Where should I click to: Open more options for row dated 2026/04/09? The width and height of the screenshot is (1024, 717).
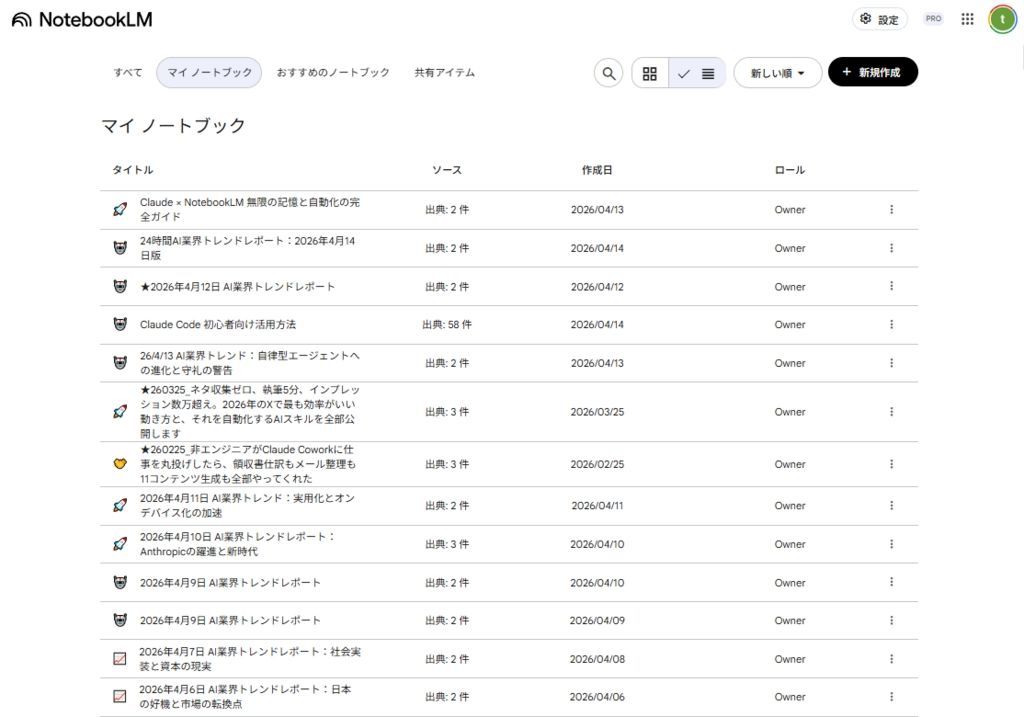[x=891, y=620]
